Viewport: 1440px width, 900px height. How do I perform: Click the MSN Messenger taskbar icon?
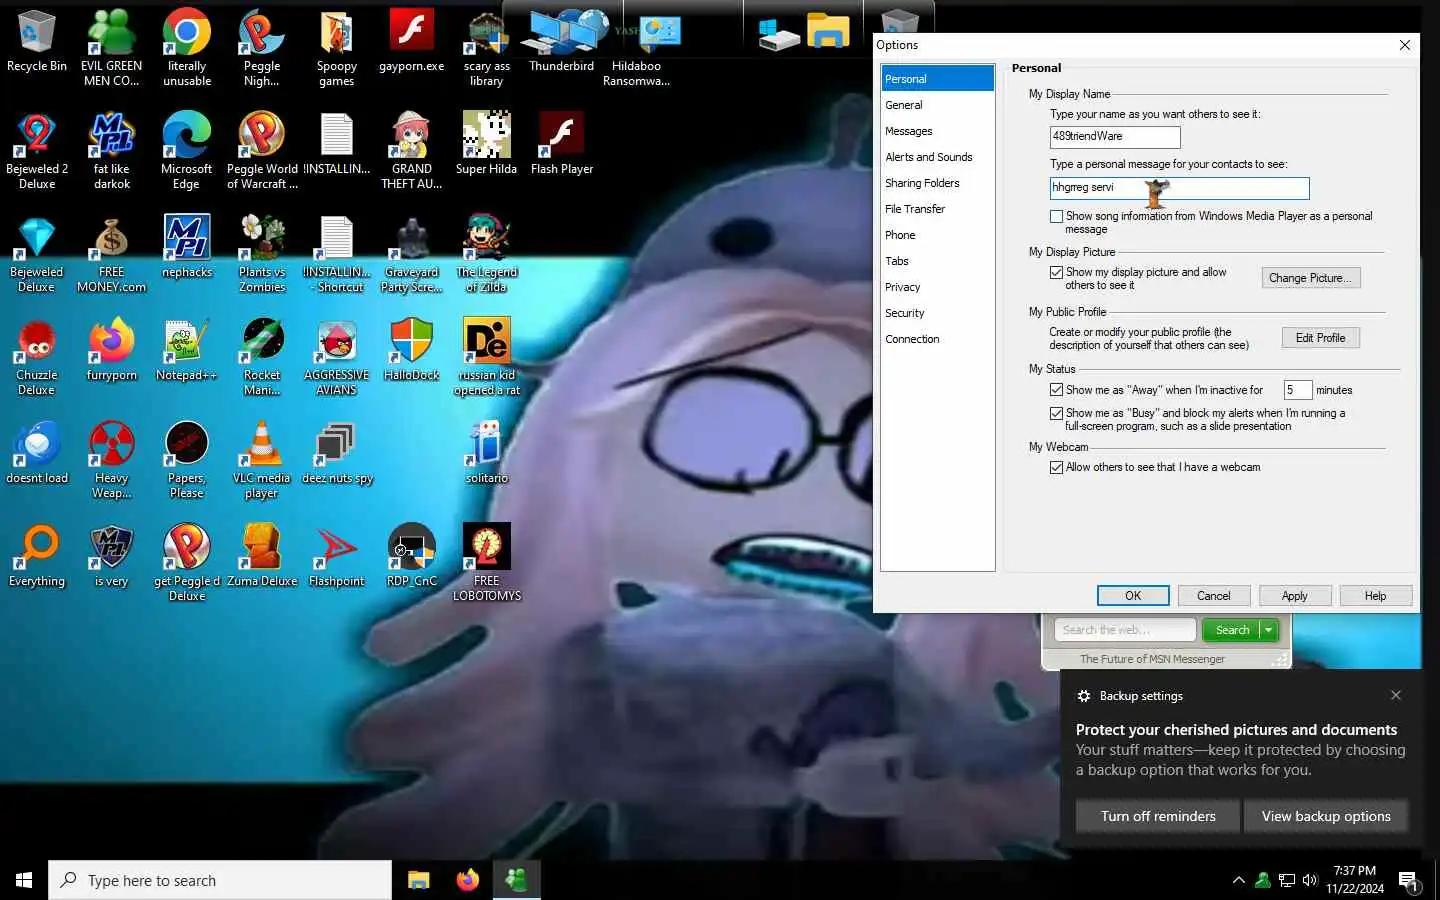[516, 880]
